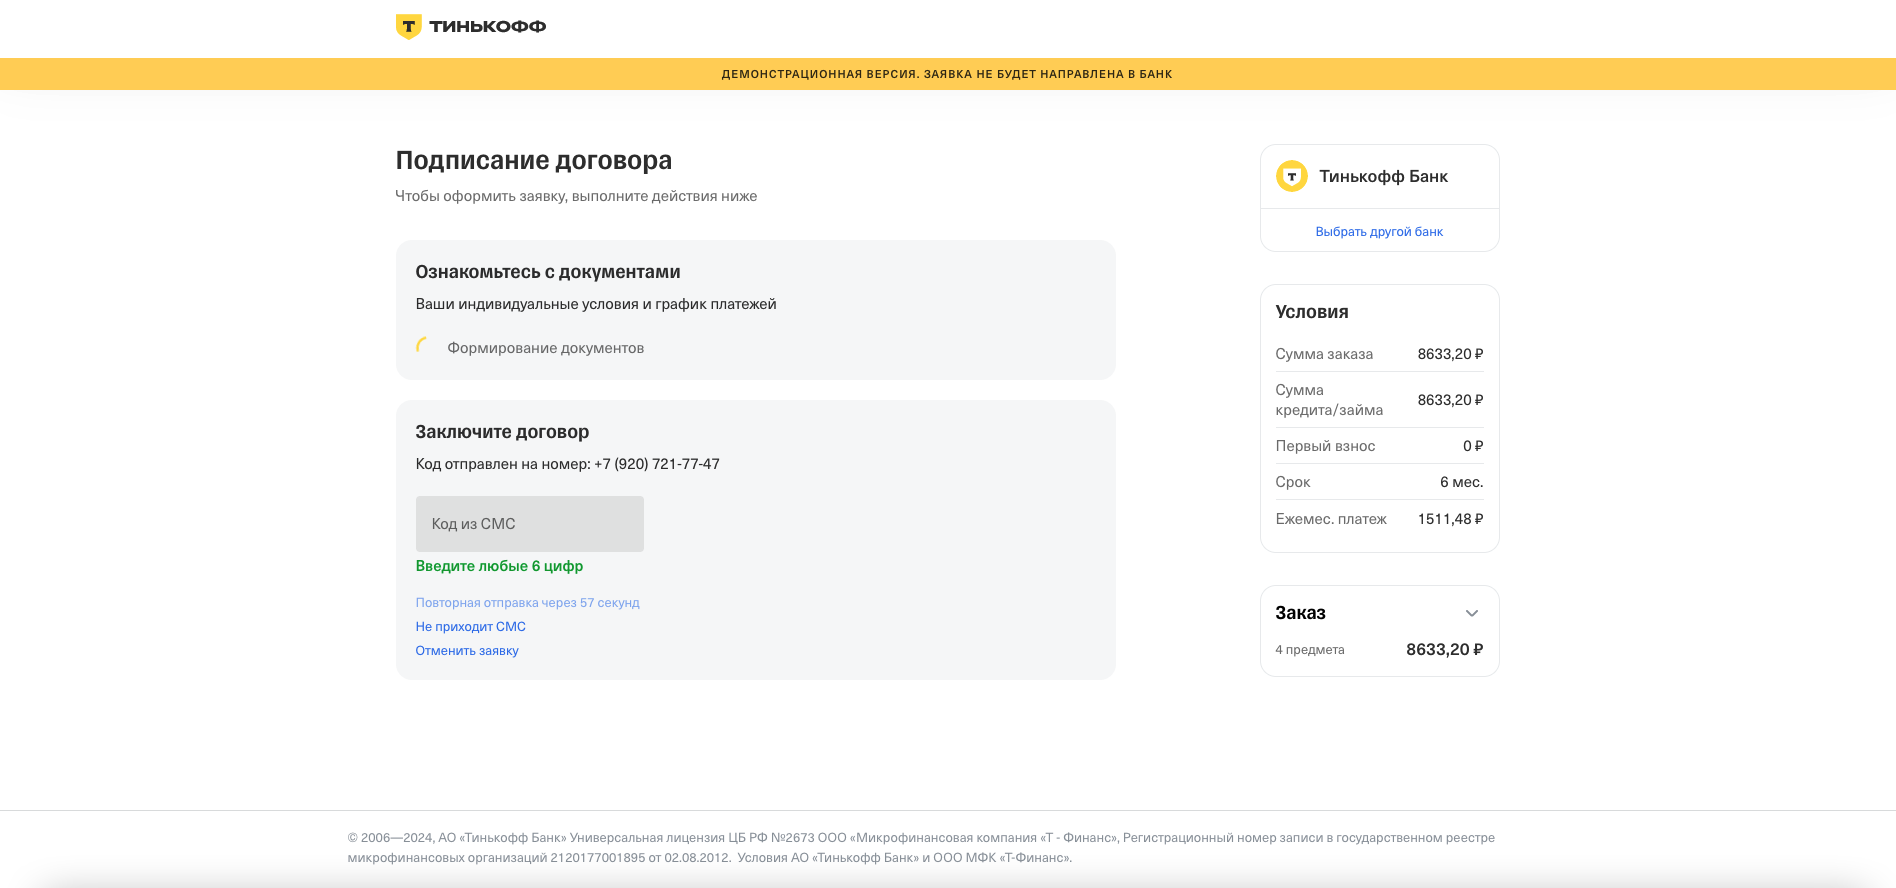Click the yellow demo version banner text

[947, 74]
